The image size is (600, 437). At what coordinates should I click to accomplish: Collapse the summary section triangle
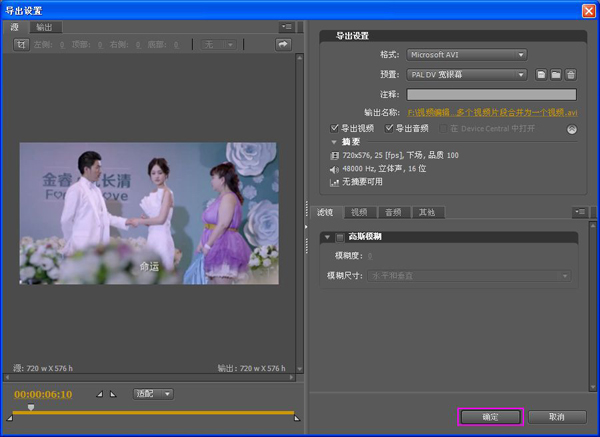pyautogui.click(x=334, y=142)
